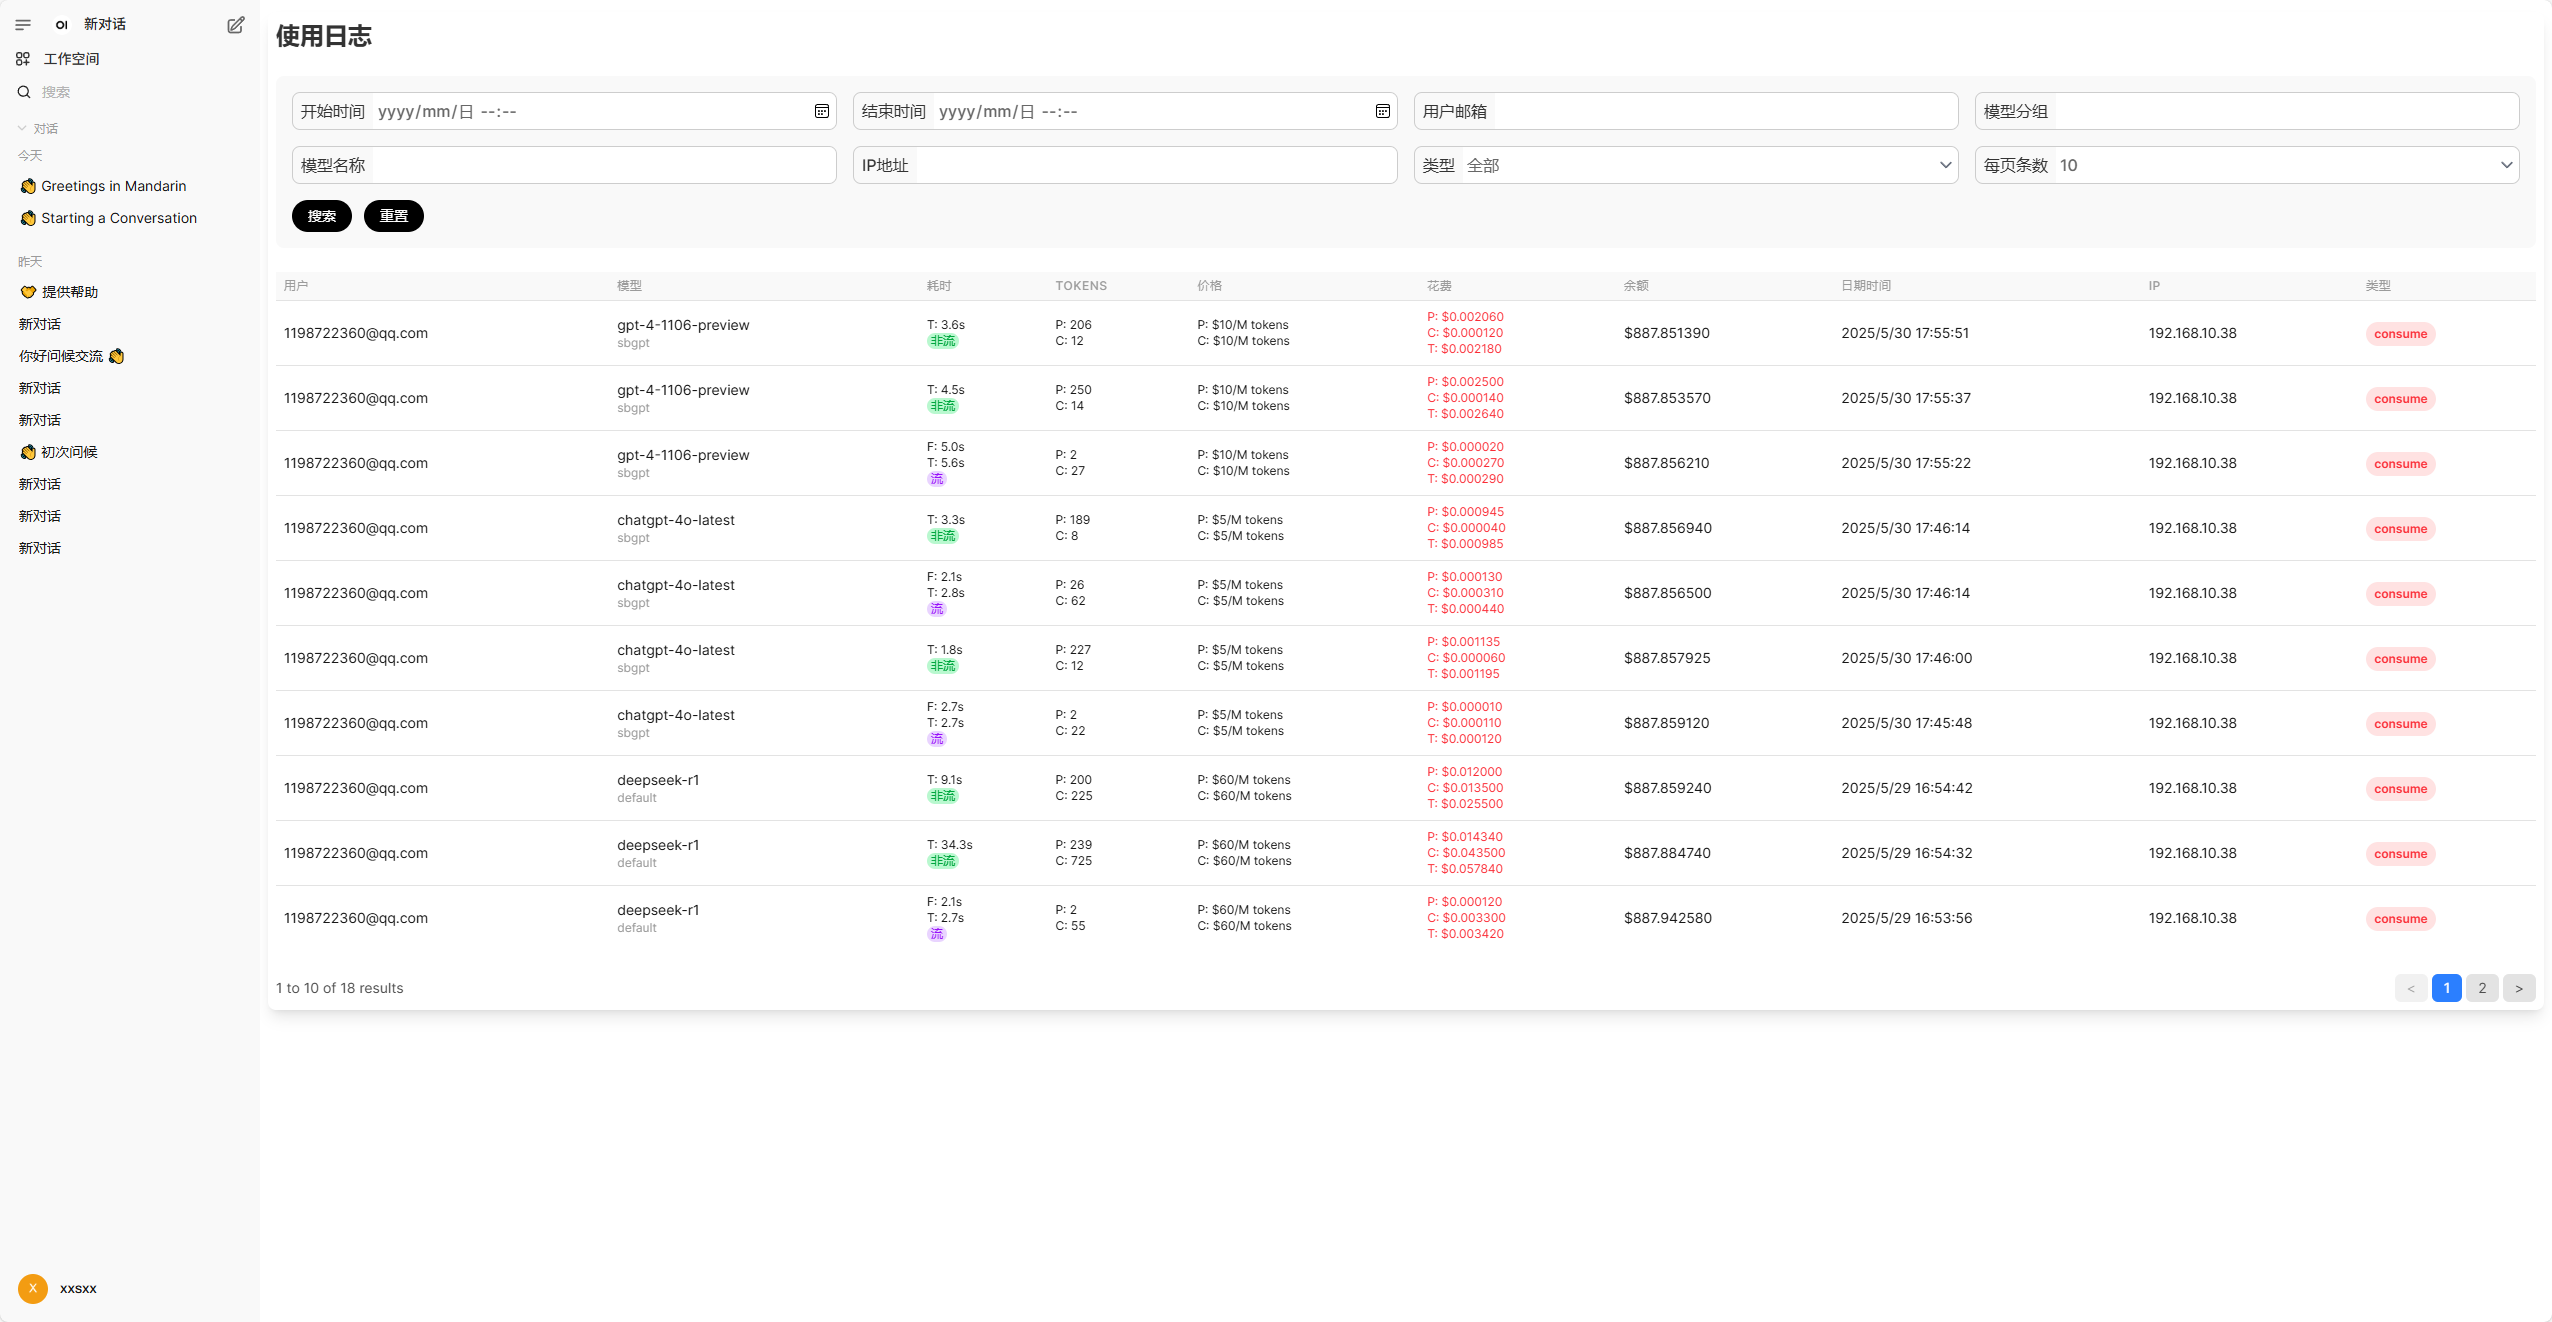Open the 类型 type dropdown
2552x1322 pixels.
(1686, 165)
